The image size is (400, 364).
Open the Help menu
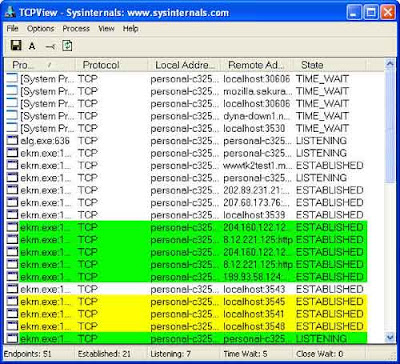(x=130, y=29)
